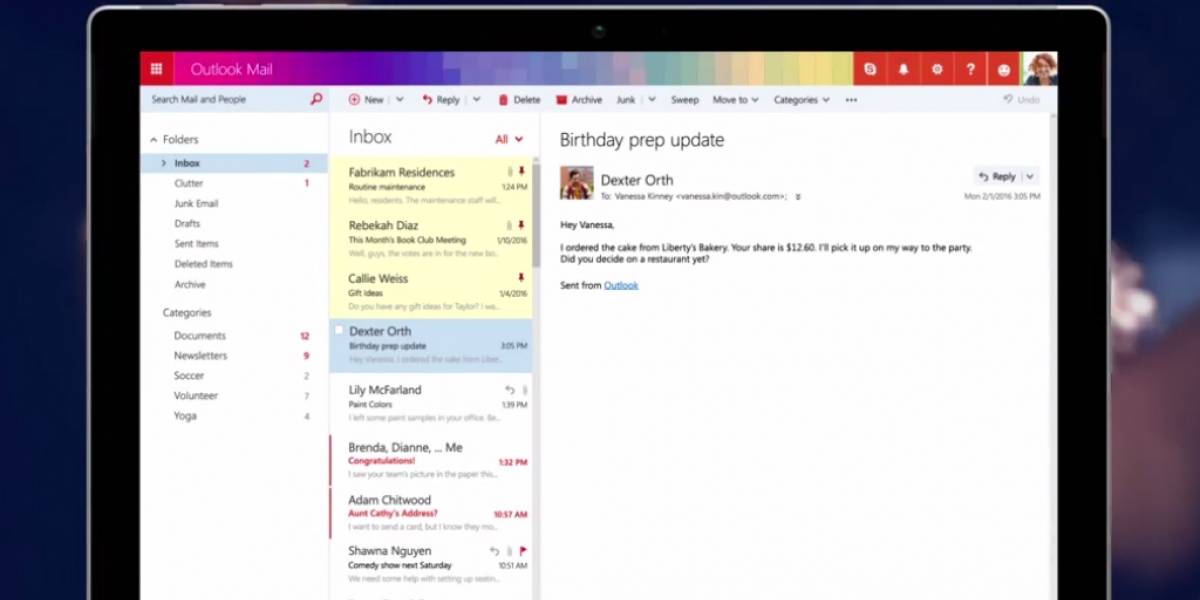This screenshot has width=1200, height=600.
Task: Archive the selected email
Action: [x=579, y=100]
